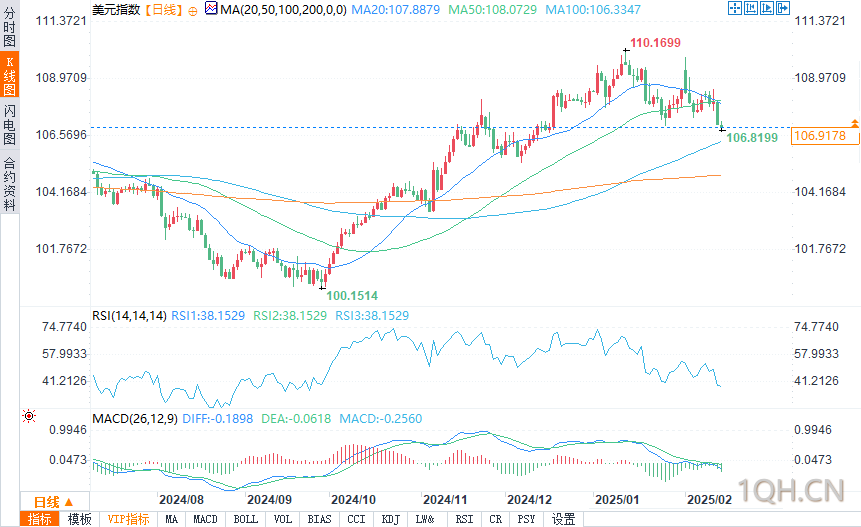Click the orange up arrow above price label

855,123
